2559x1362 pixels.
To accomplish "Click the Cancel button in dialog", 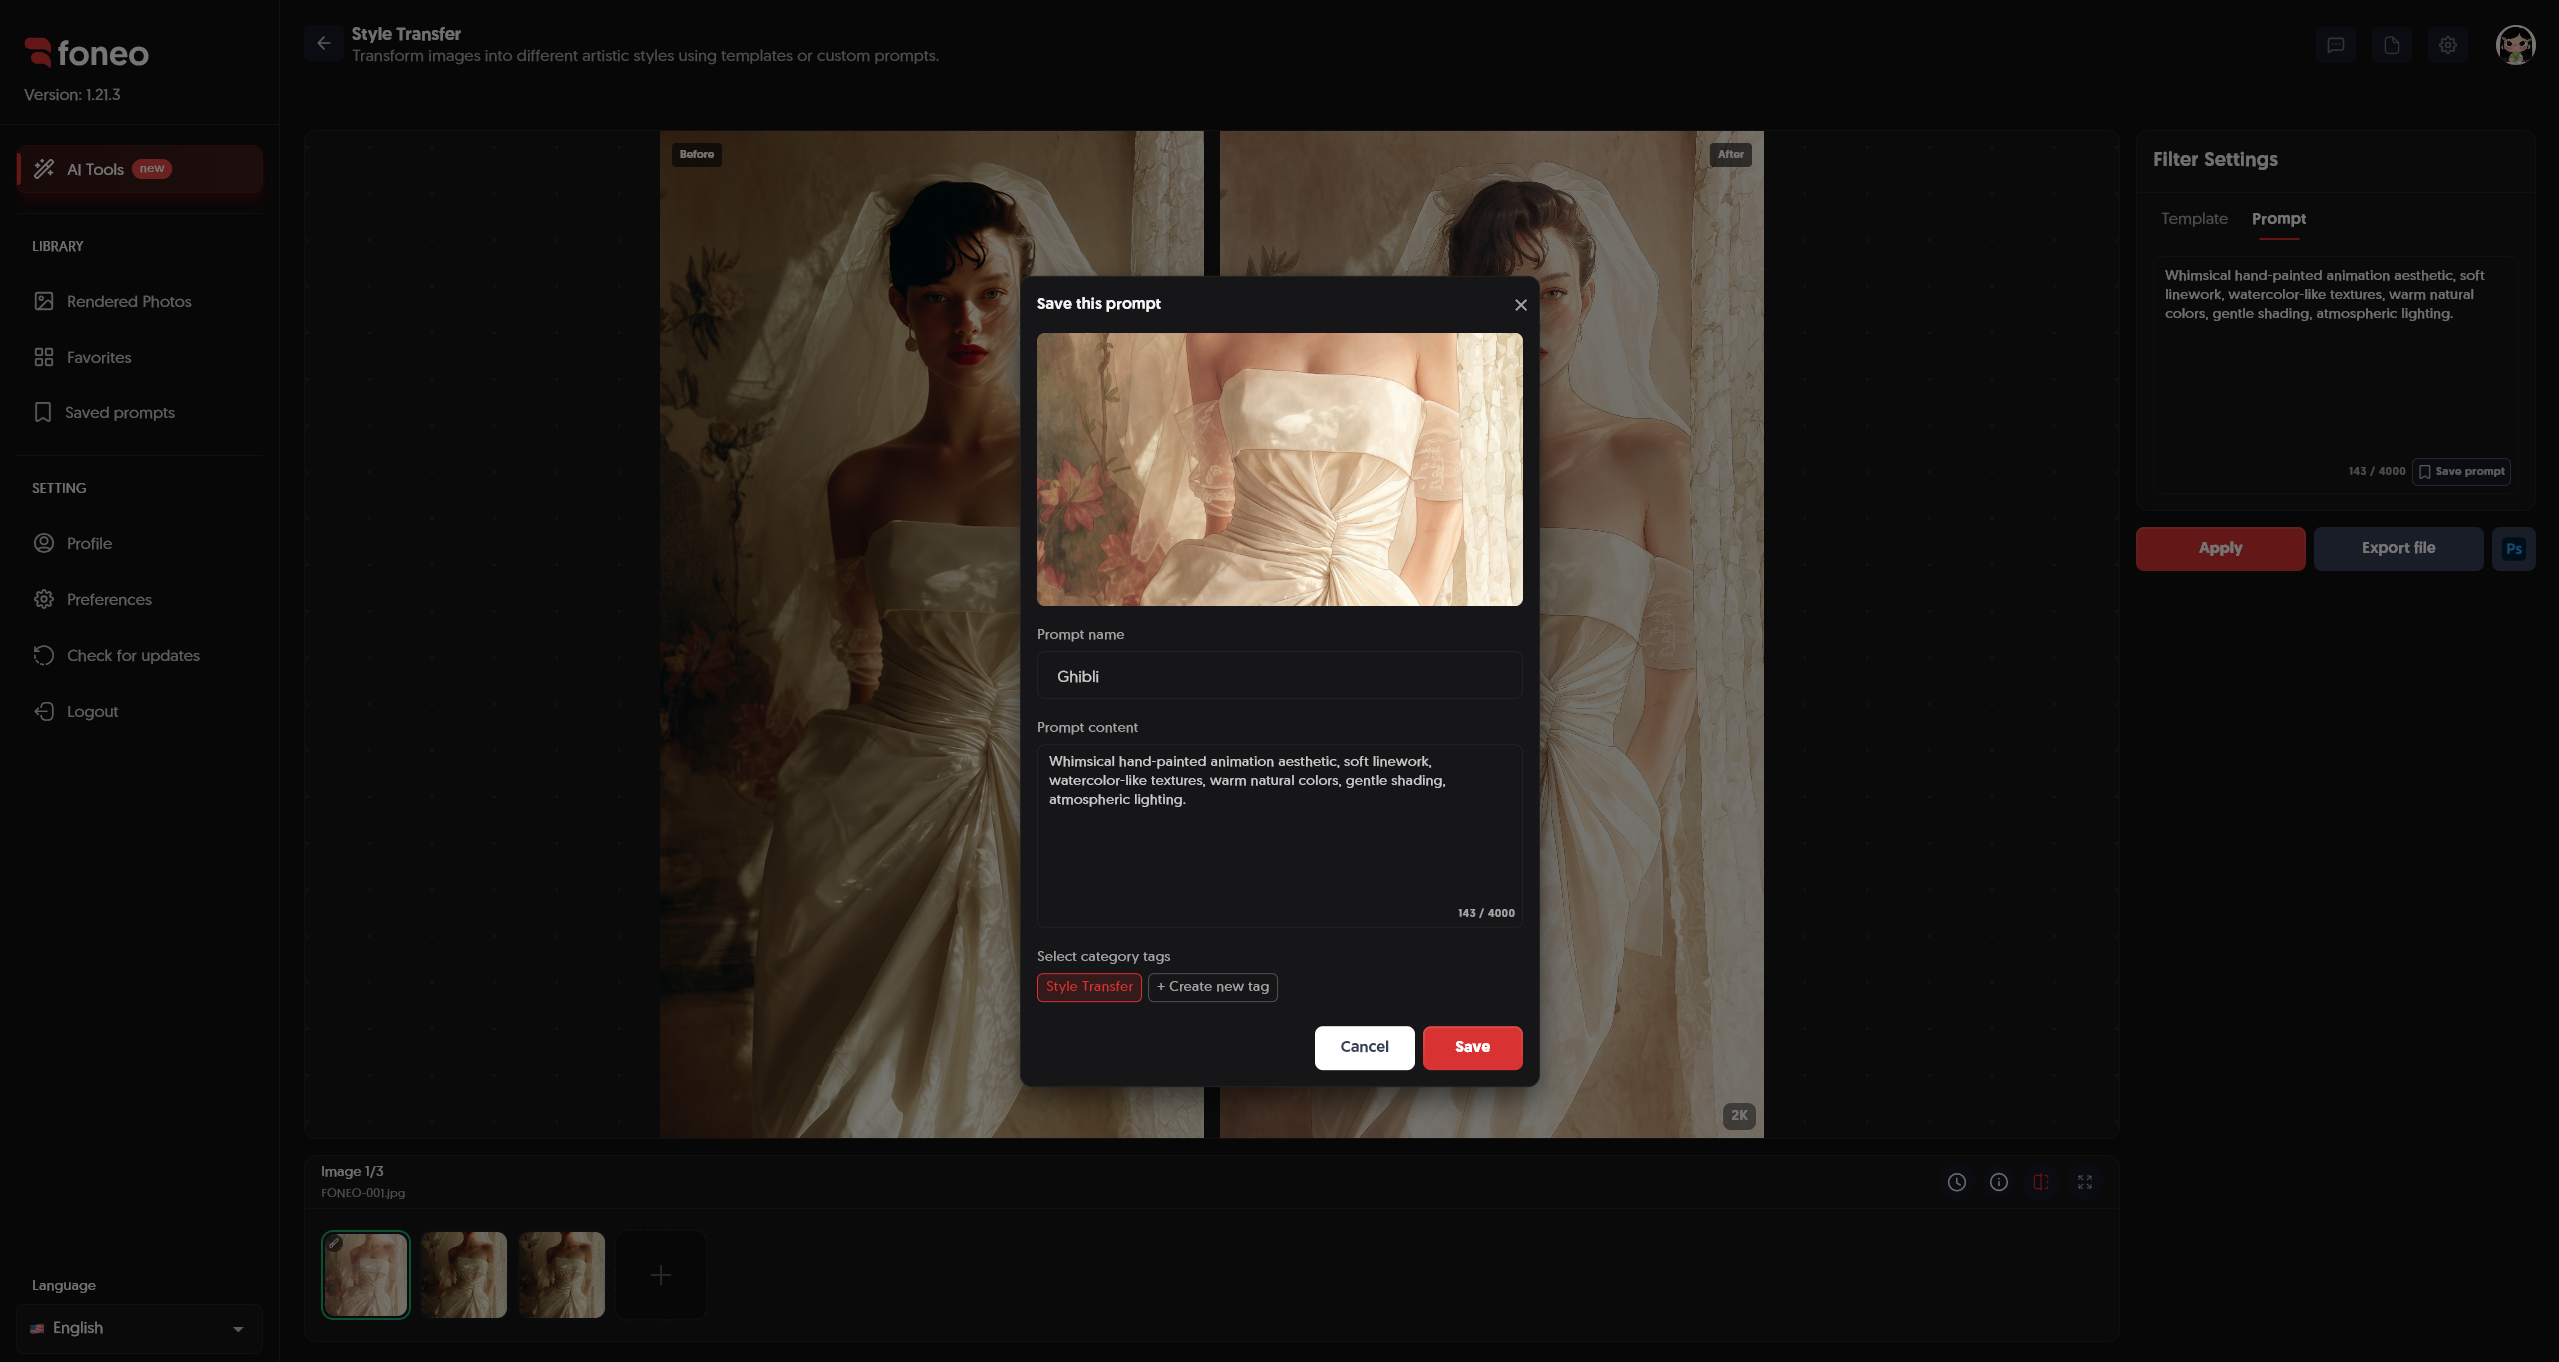I will click(1364, 1047).
